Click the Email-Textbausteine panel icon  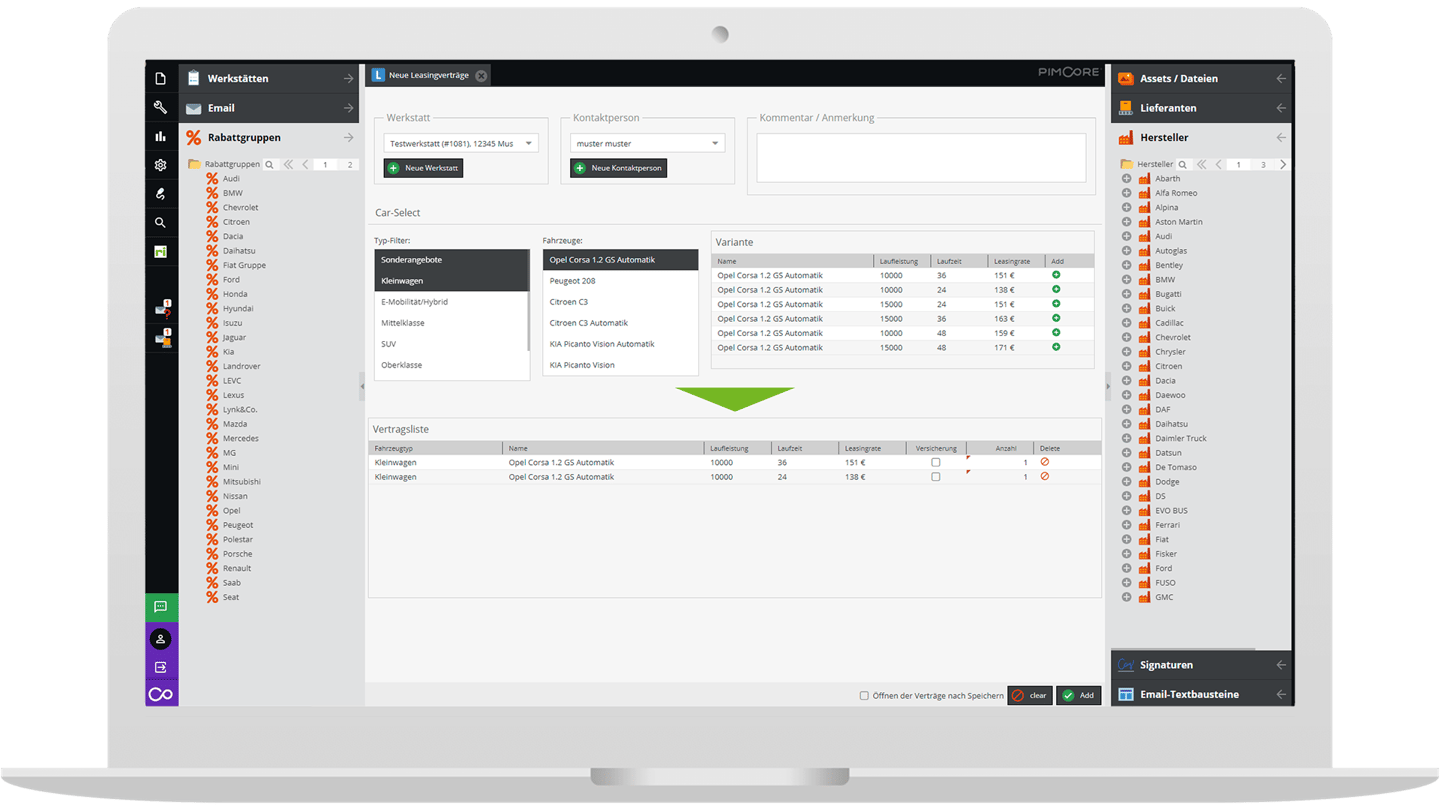pyautogui.click(x=1125, y=694)
